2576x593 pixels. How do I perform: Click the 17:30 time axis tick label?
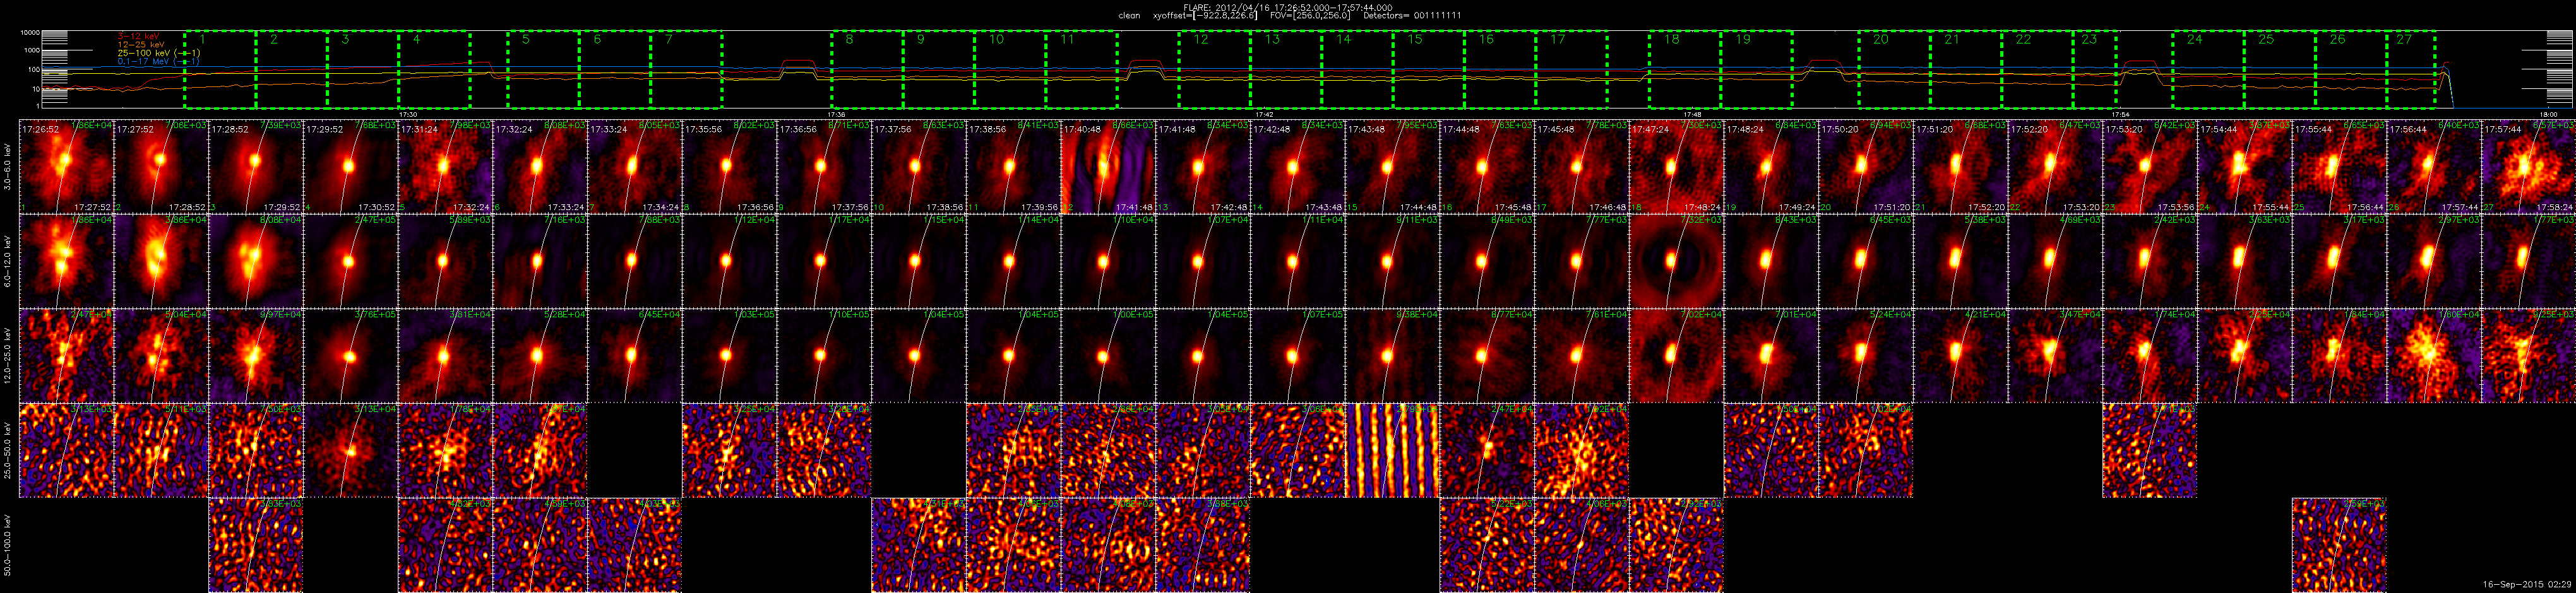click(x=407, y=114)
